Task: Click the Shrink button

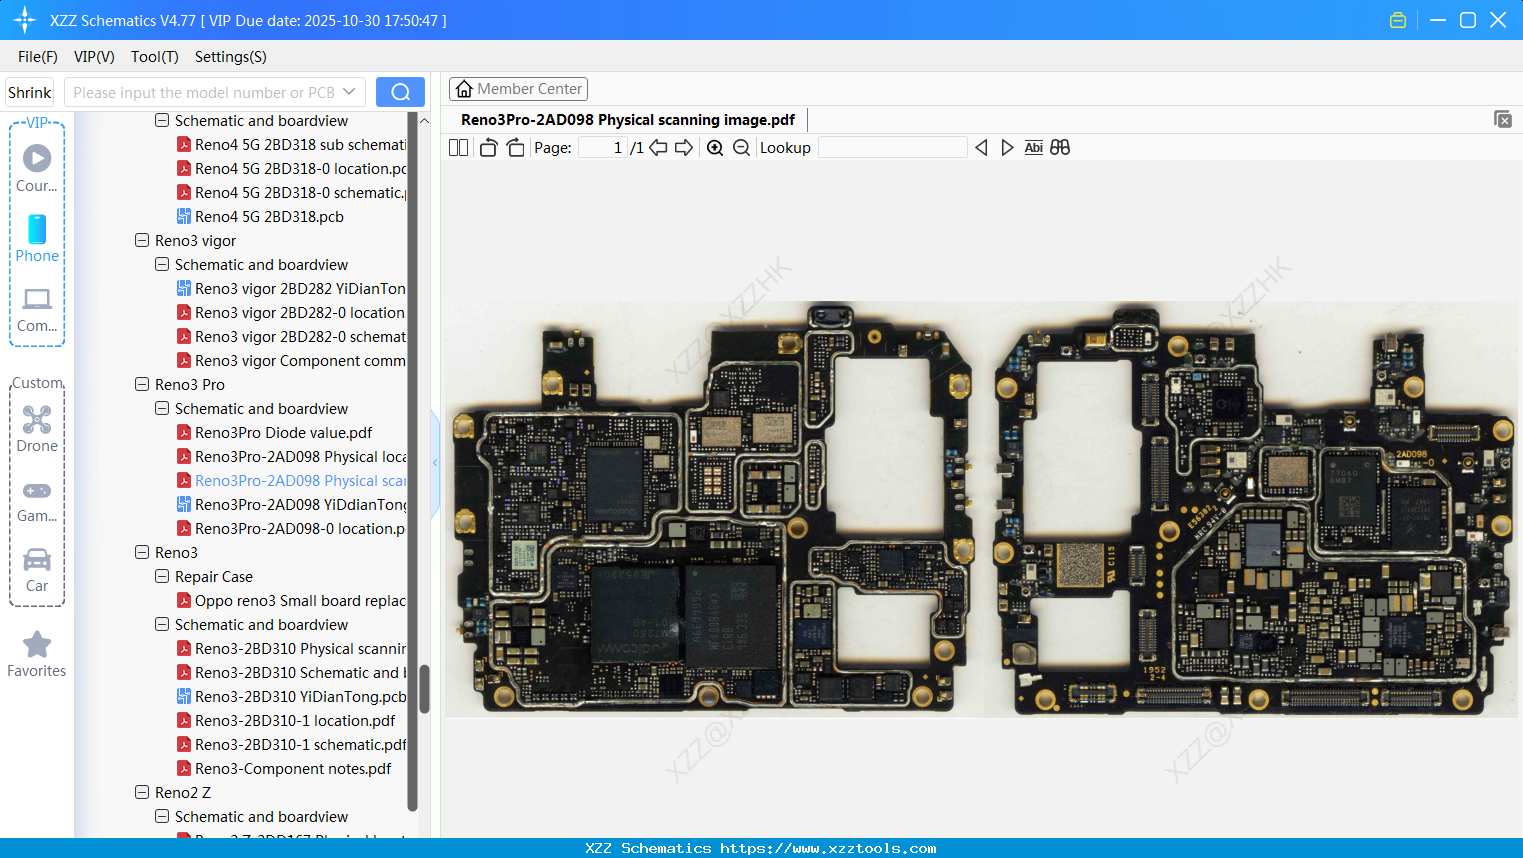Action: point(30,92)
